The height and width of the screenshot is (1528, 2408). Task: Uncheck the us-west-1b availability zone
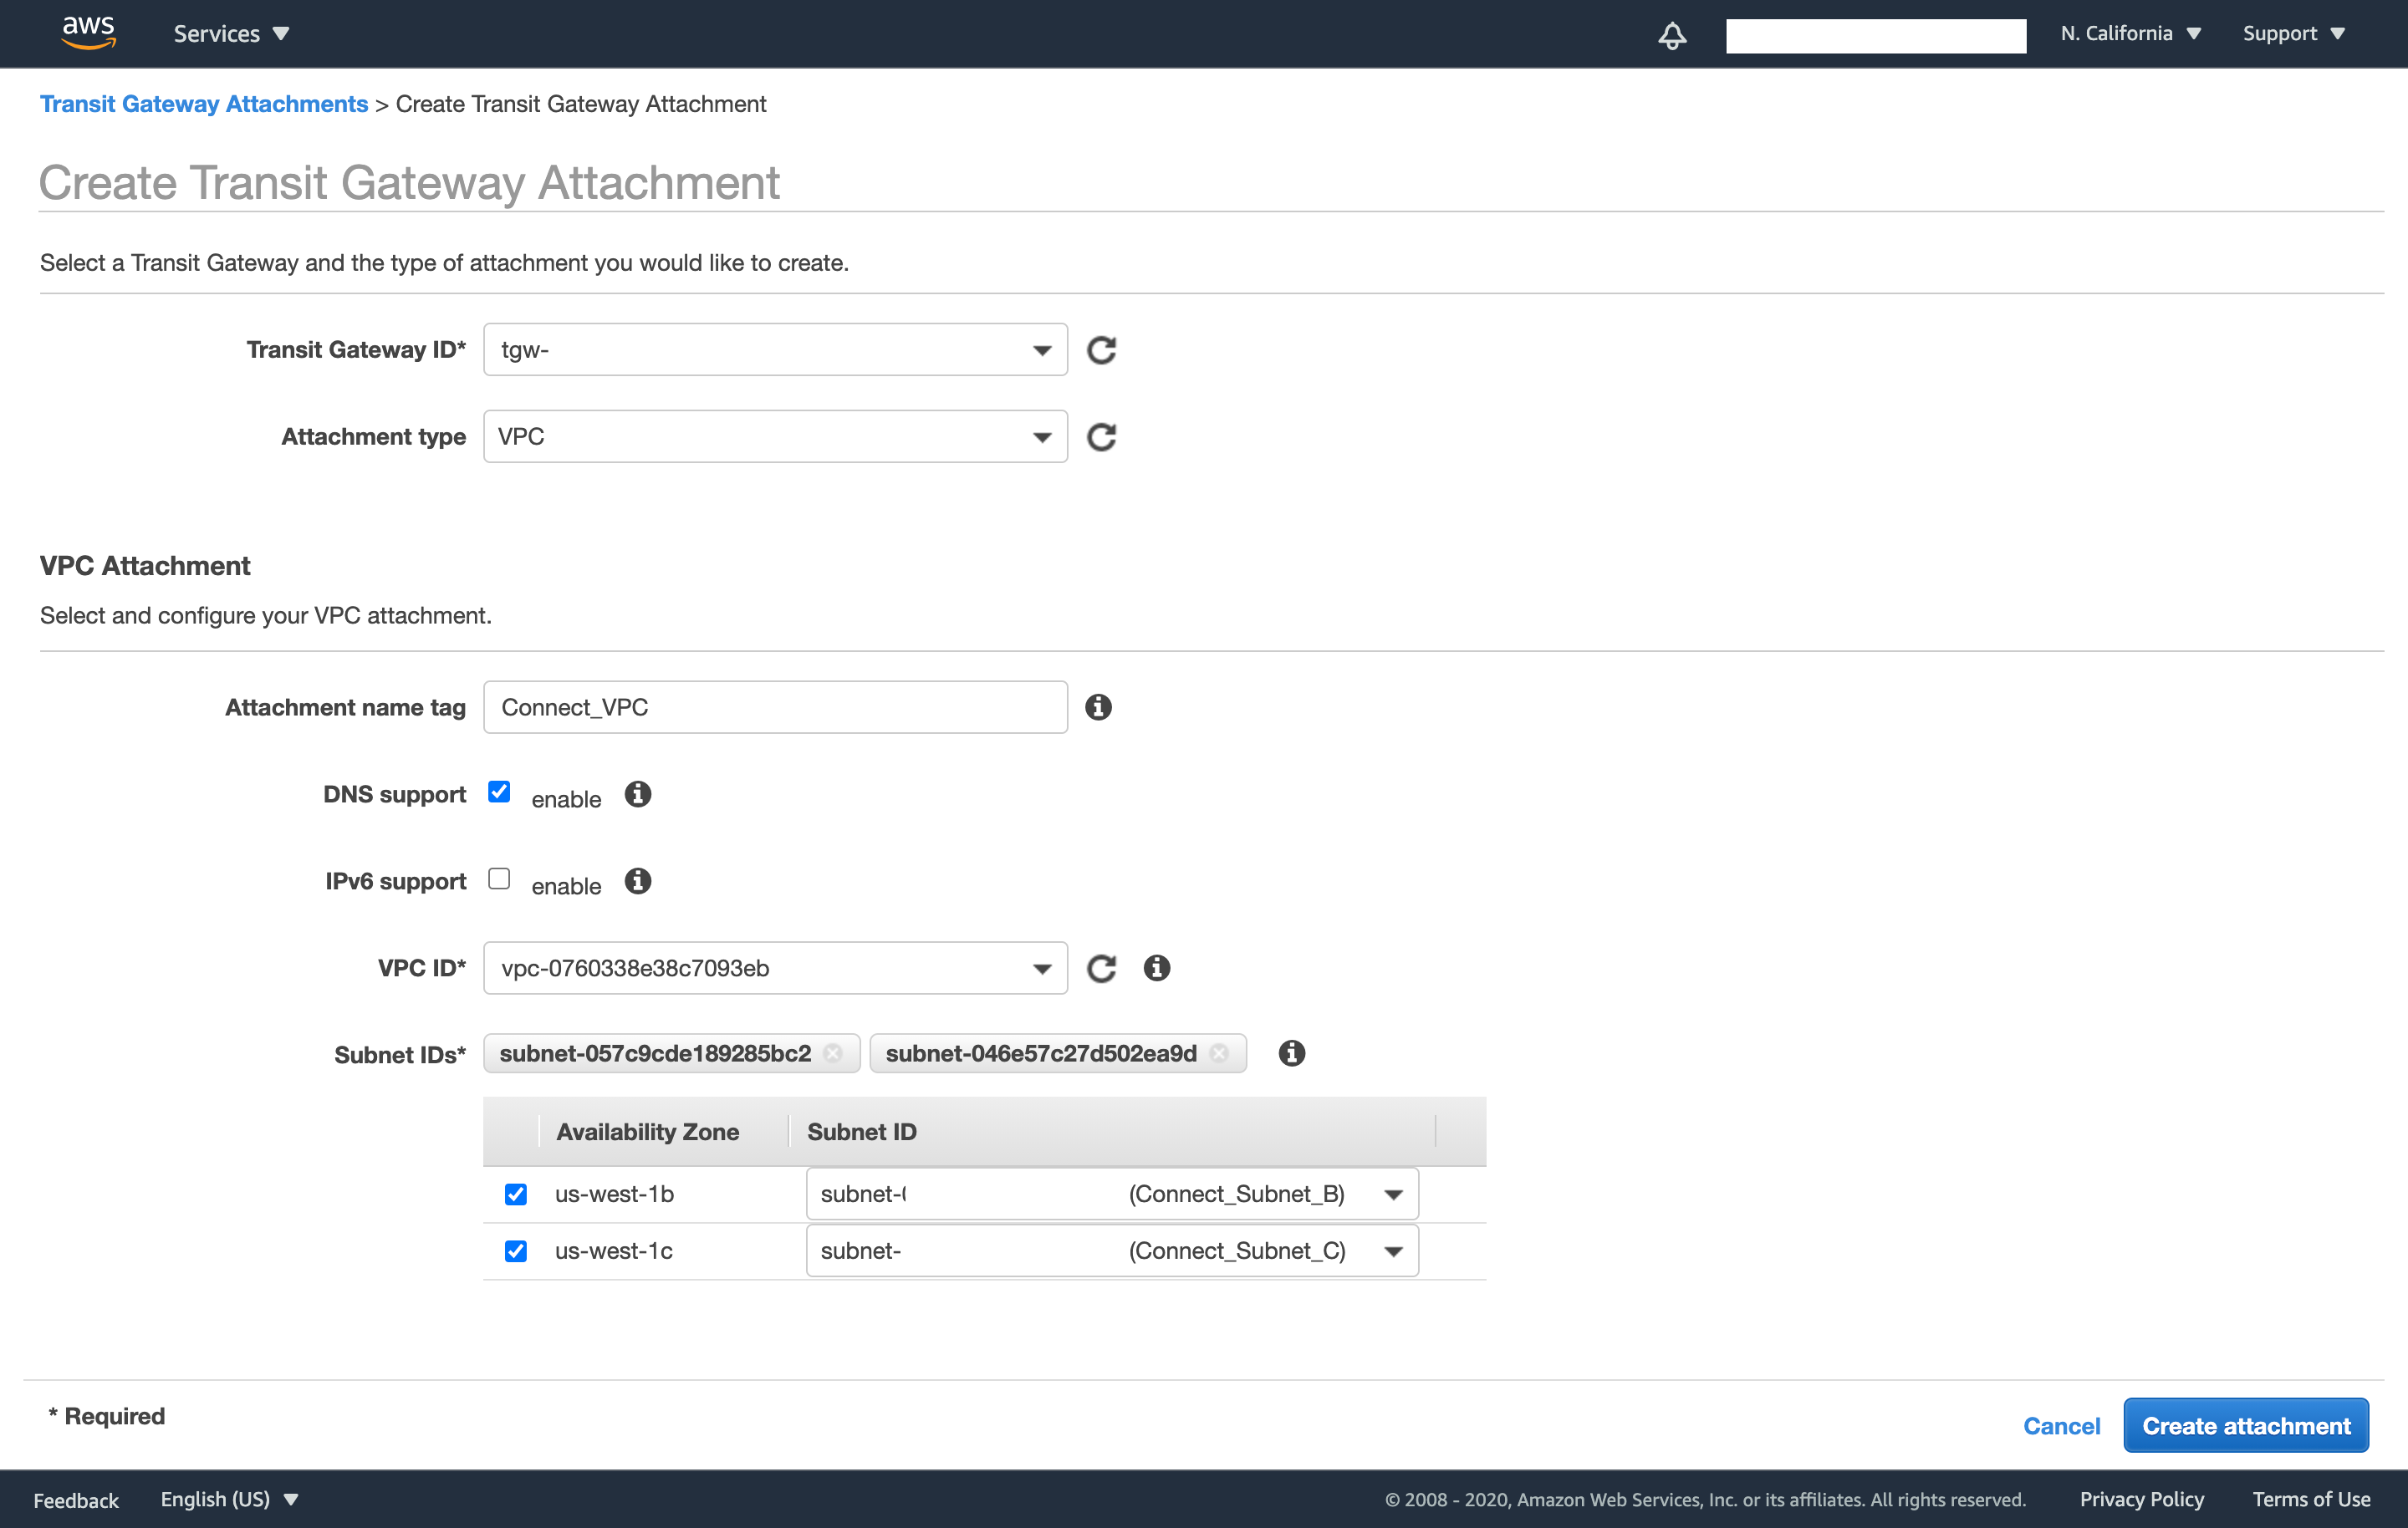pos(516,1194)
